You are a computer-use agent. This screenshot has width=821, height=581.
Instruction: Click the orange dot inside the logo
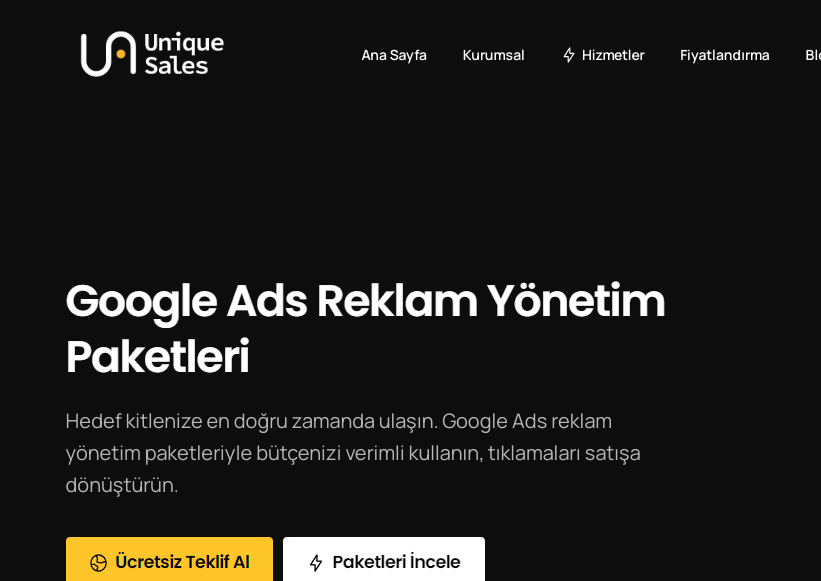click(x=120, y=55)
